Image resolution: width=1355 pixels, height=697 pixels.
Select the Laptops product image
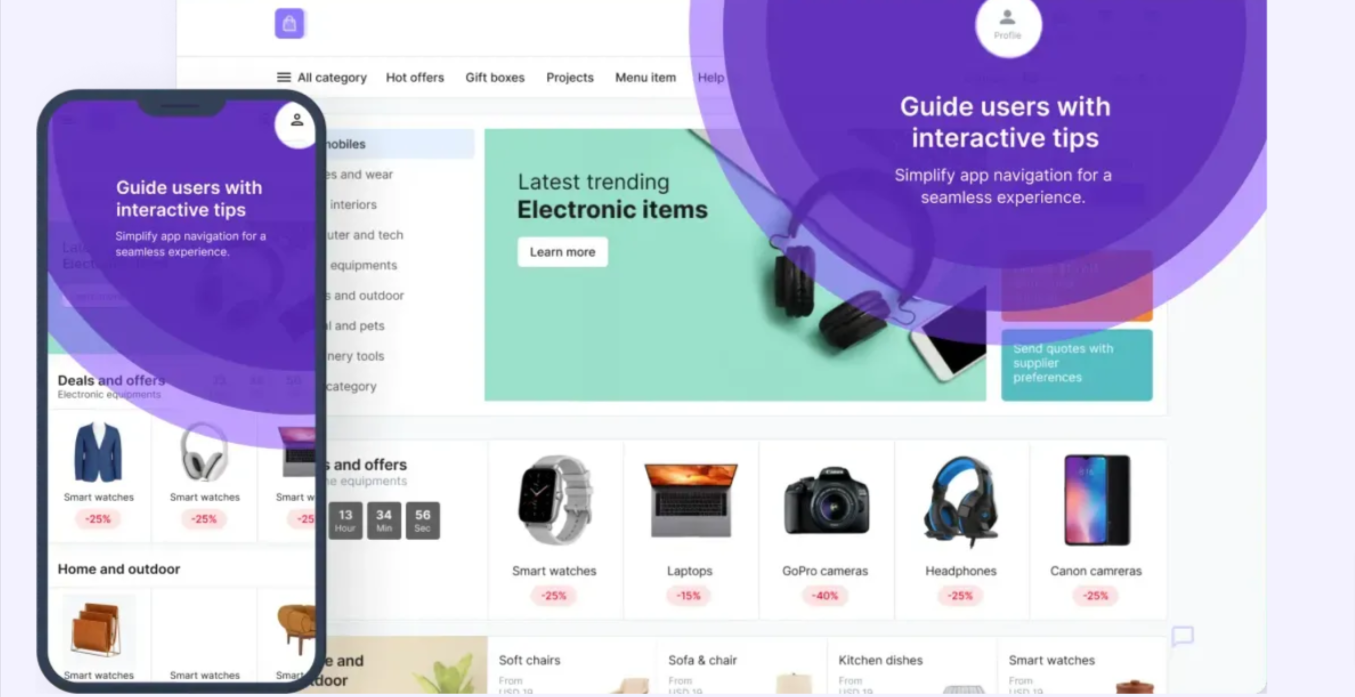pyautogui.click(x=690, y=500)
